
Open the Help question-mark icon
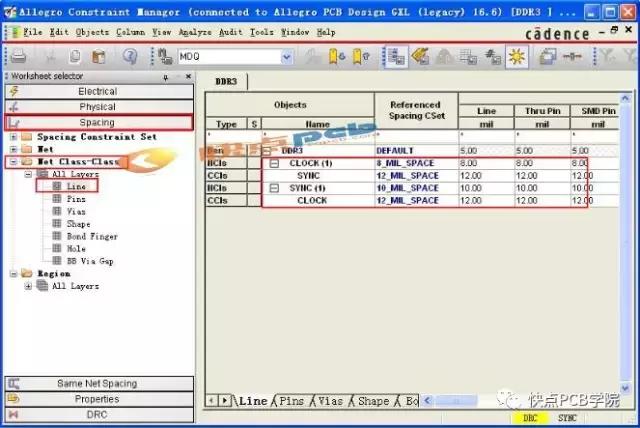130,56
